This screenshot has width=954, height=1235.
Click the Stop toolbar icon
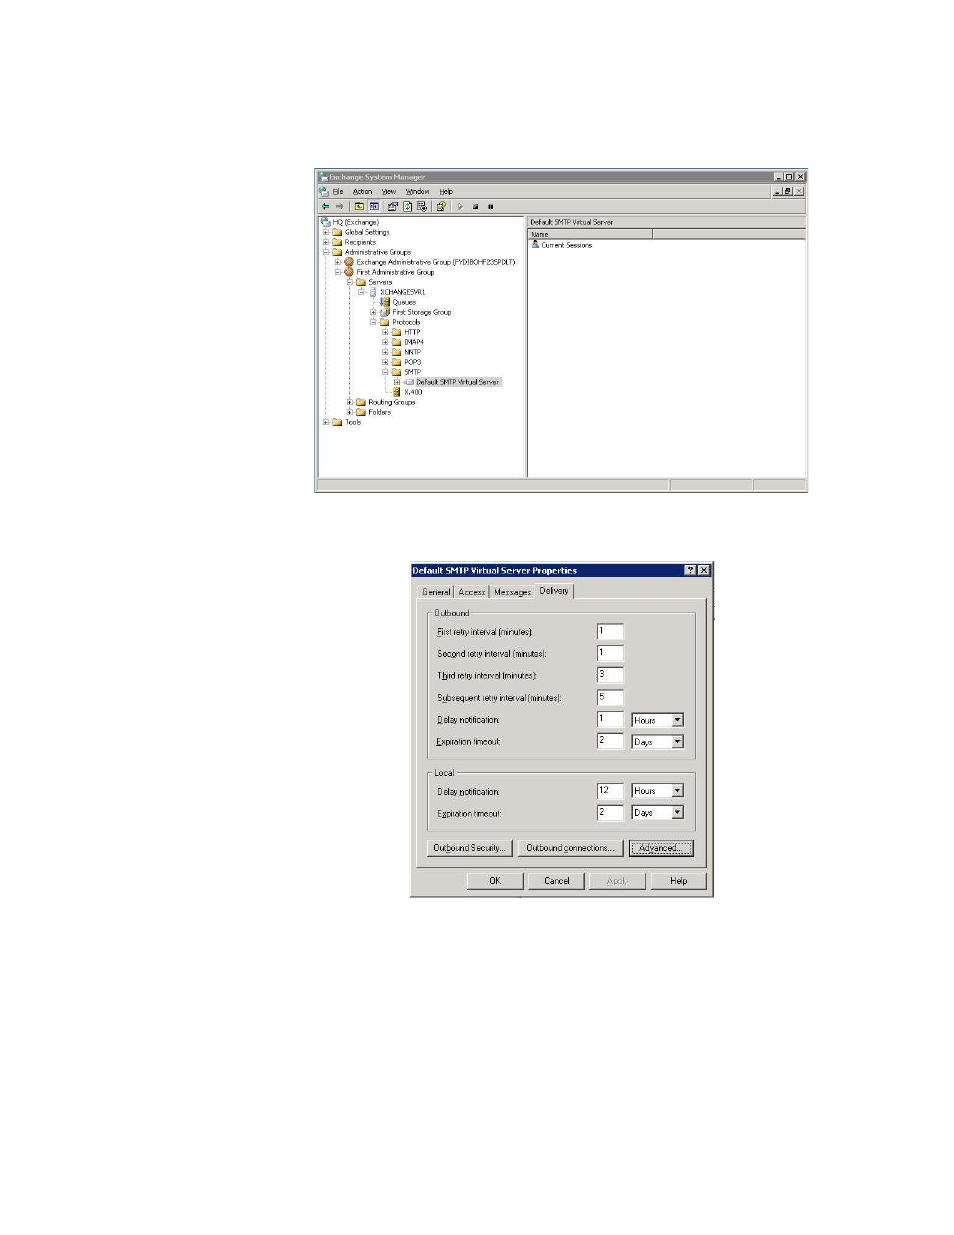[475, 207]
